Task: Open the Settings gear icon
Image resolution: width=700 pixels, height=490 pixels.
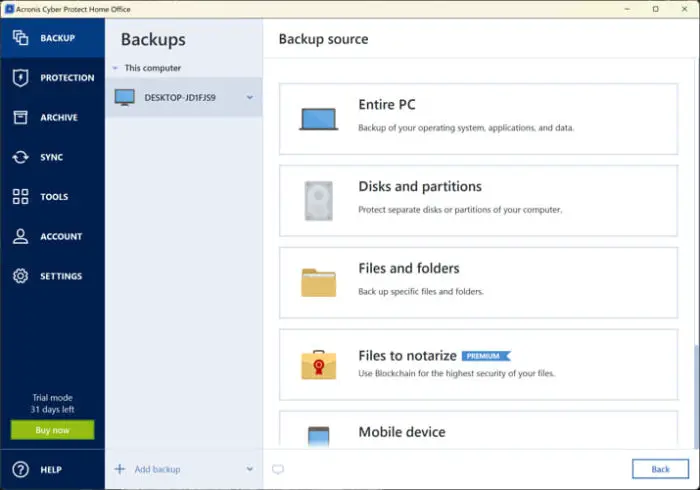Action: [x=20, y=276]
